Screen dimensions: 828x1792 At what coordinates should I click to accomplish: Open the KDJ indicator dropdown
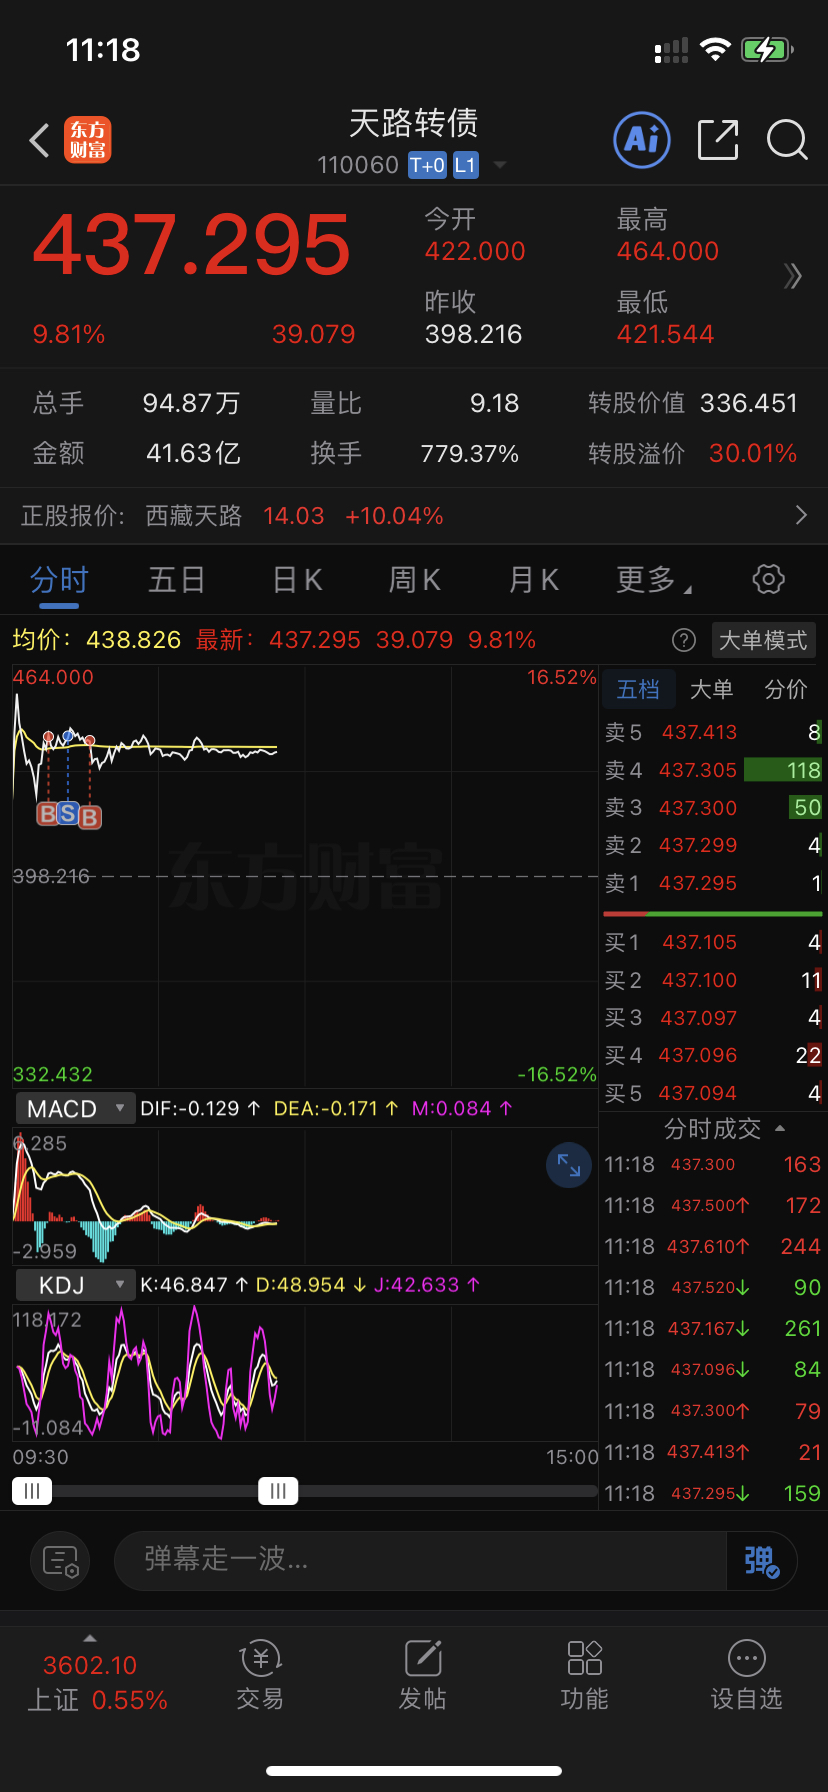coord(75,1285)
